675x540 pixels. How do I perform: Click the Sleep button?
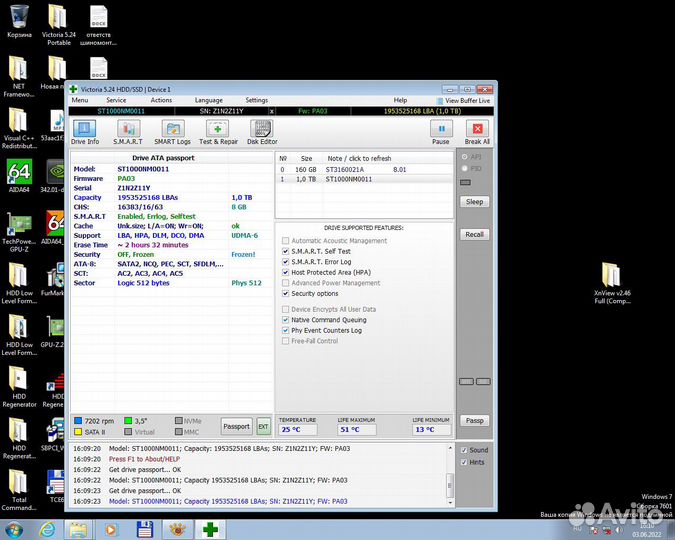click(474, 202)
